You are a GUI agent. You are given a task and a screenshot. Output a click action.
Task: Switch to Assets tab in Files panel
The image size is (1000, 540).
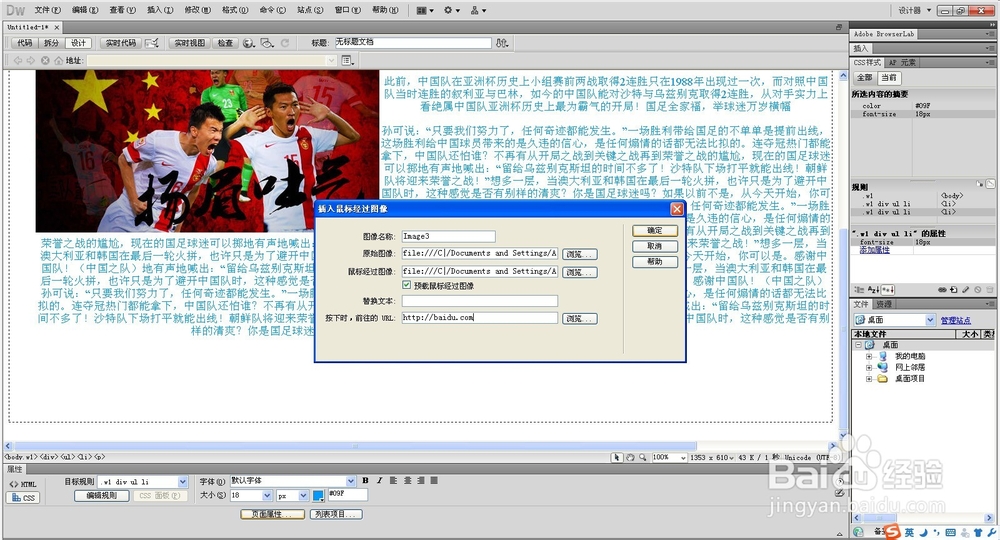883,304
